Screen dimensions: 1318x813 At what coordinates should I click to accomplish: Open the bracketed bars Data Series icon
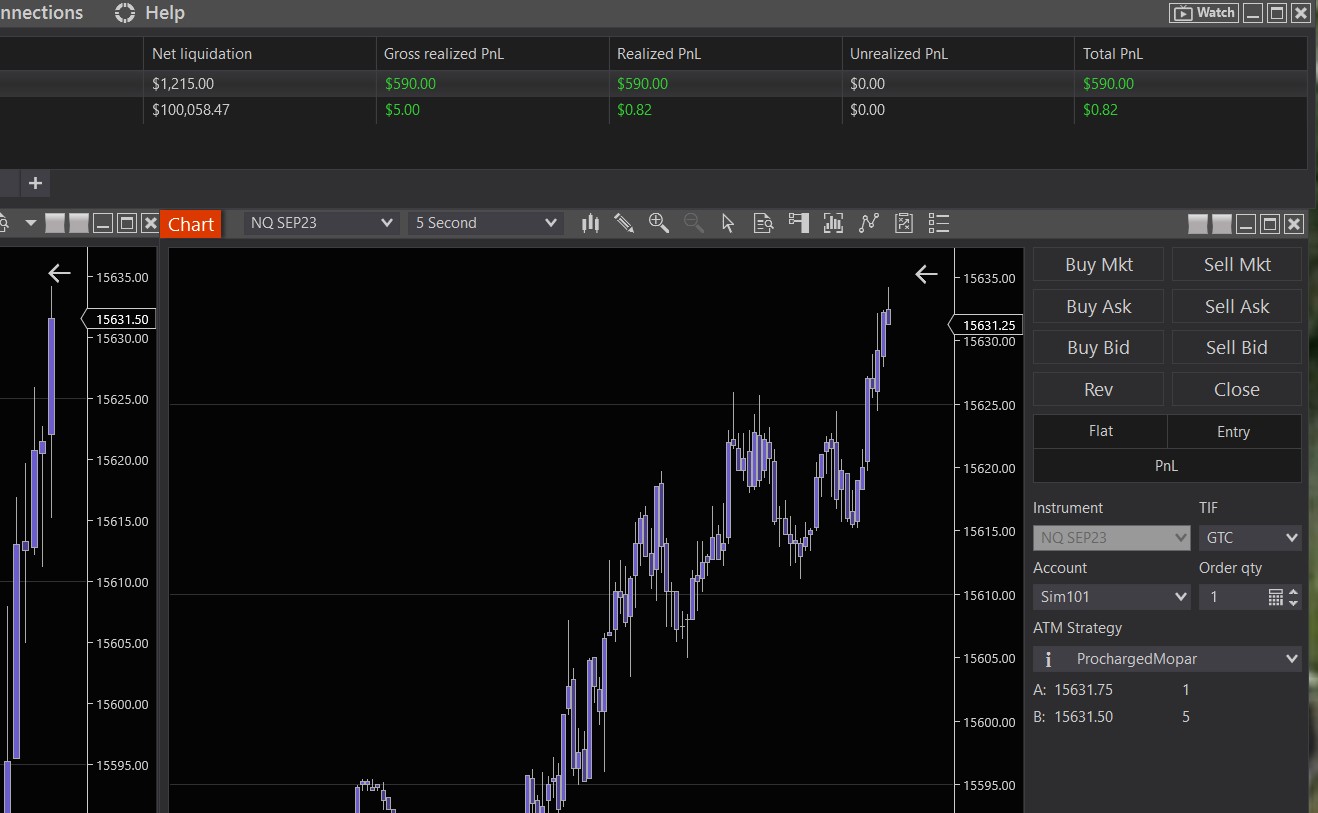(833, 223)
